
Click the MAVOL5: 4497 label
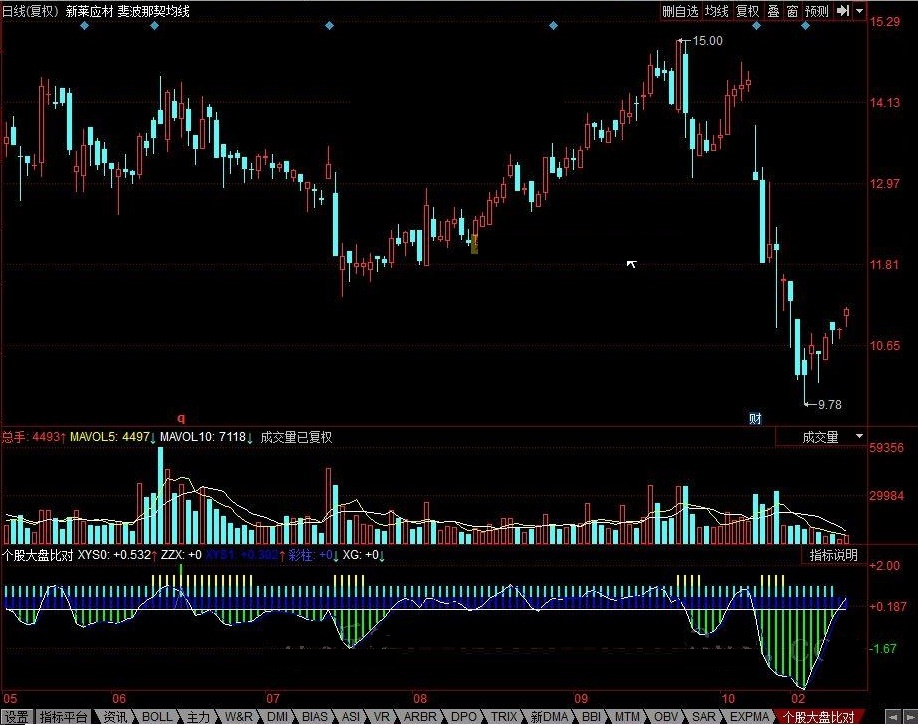point(113,437)
